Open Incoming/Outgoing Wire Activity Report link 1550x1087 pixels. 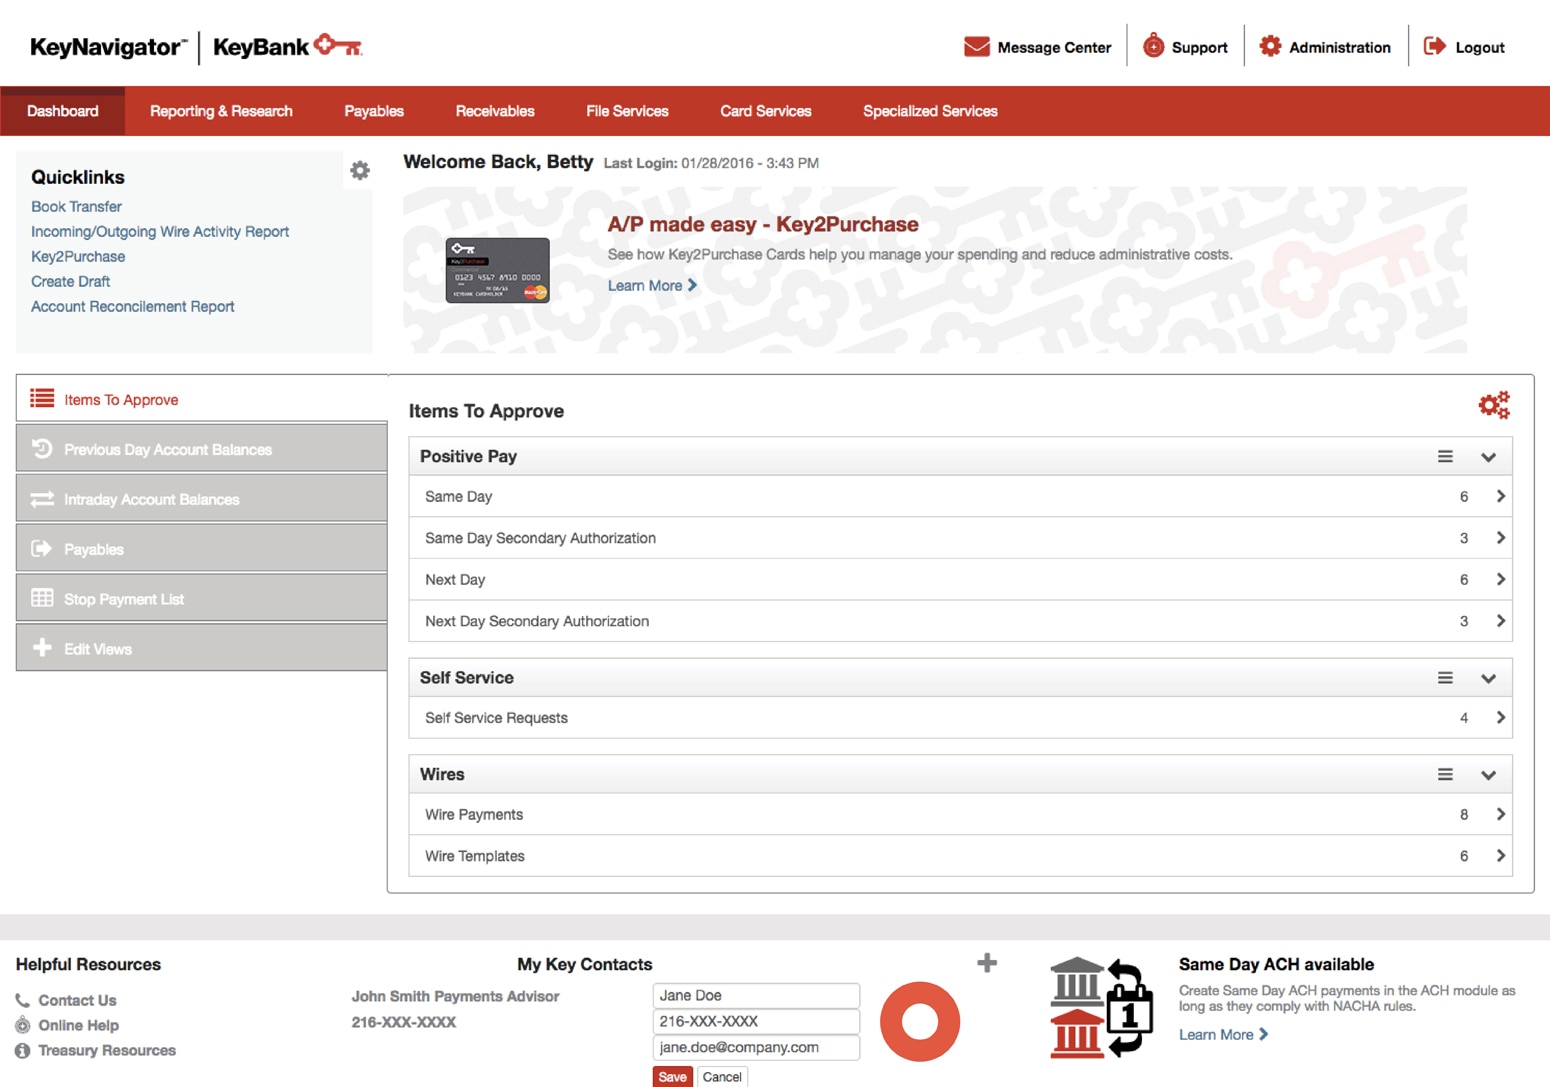tap(160, 231)
